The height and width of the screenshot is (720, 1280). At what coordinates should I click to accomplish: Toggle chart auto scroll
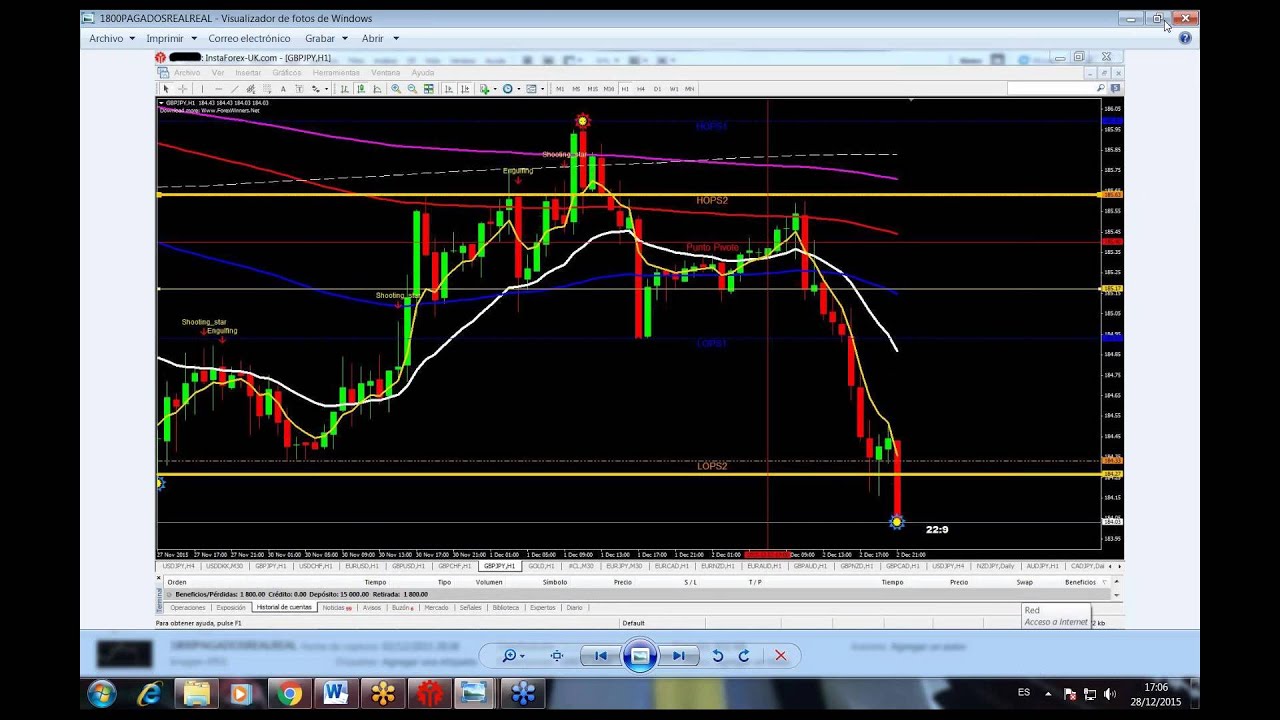450,89
